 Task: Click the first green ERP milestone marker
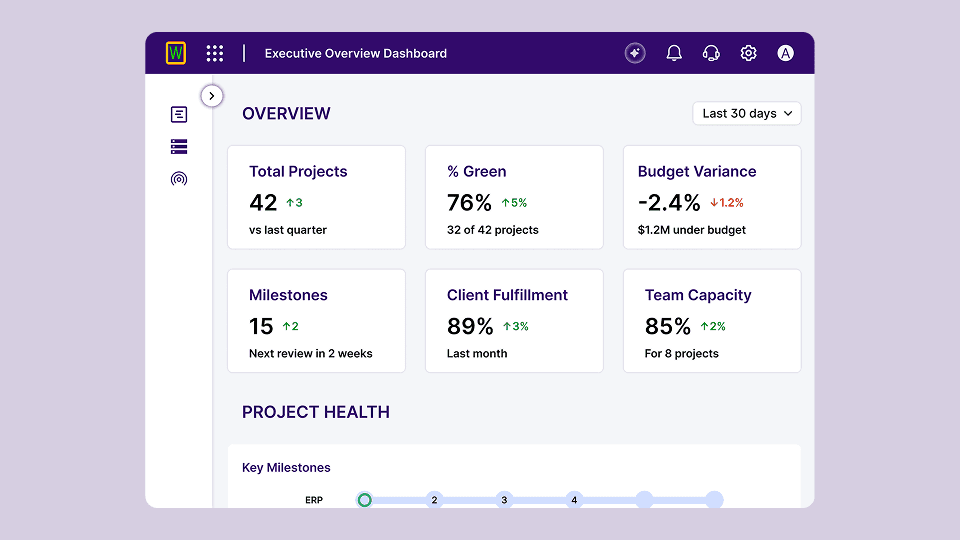tap(365, 499)
